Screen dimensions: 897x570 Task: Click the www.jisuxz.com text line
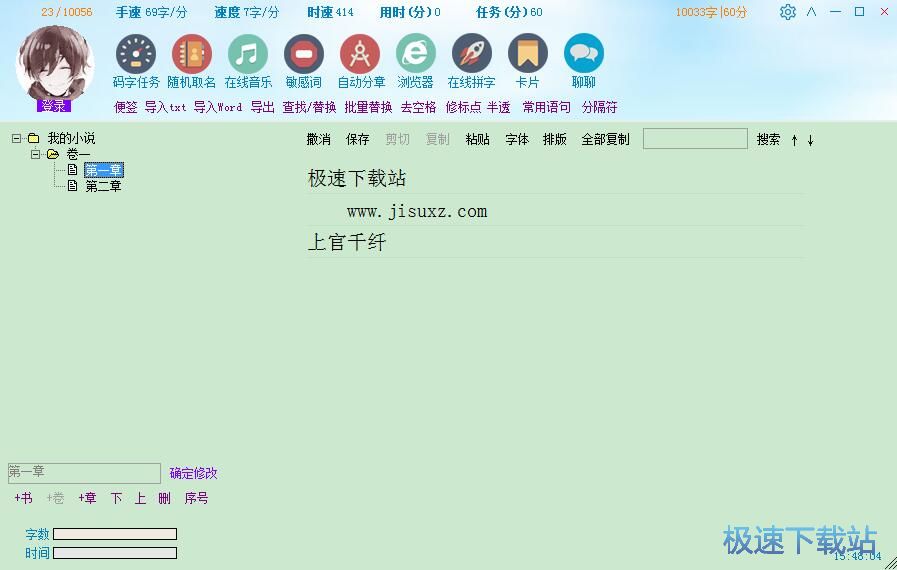point(417,212)
